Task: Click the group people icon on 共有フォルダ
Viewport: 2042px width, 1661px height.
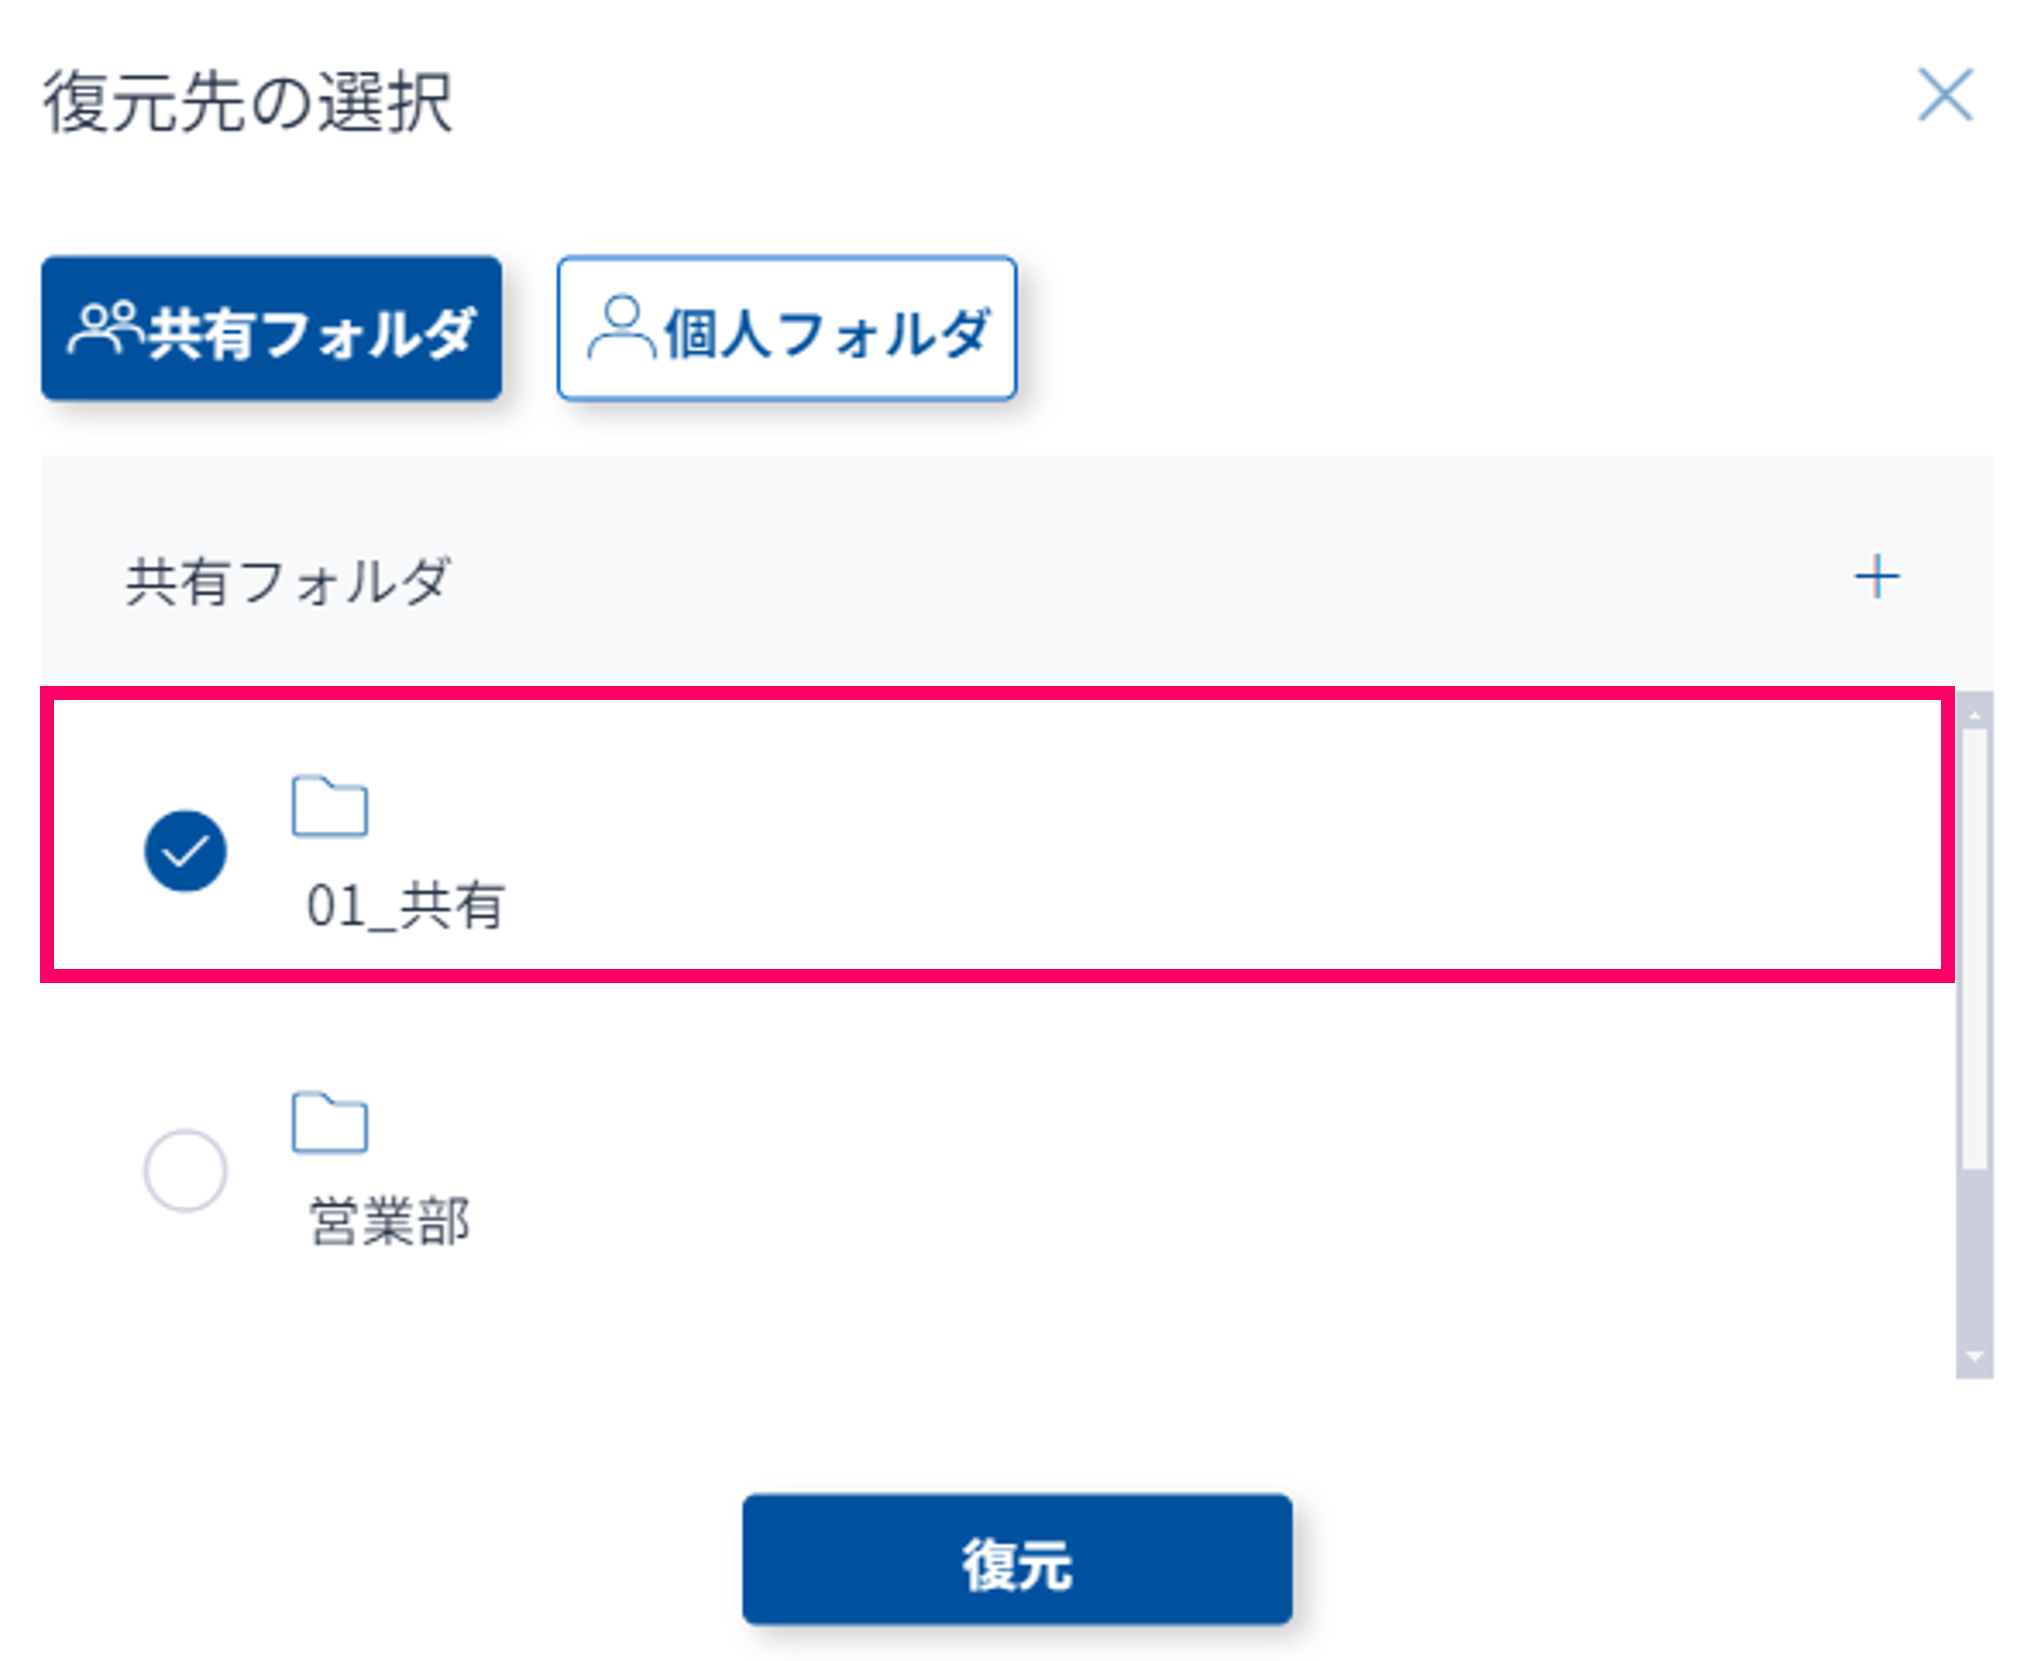Action: [x=105, y=328]
